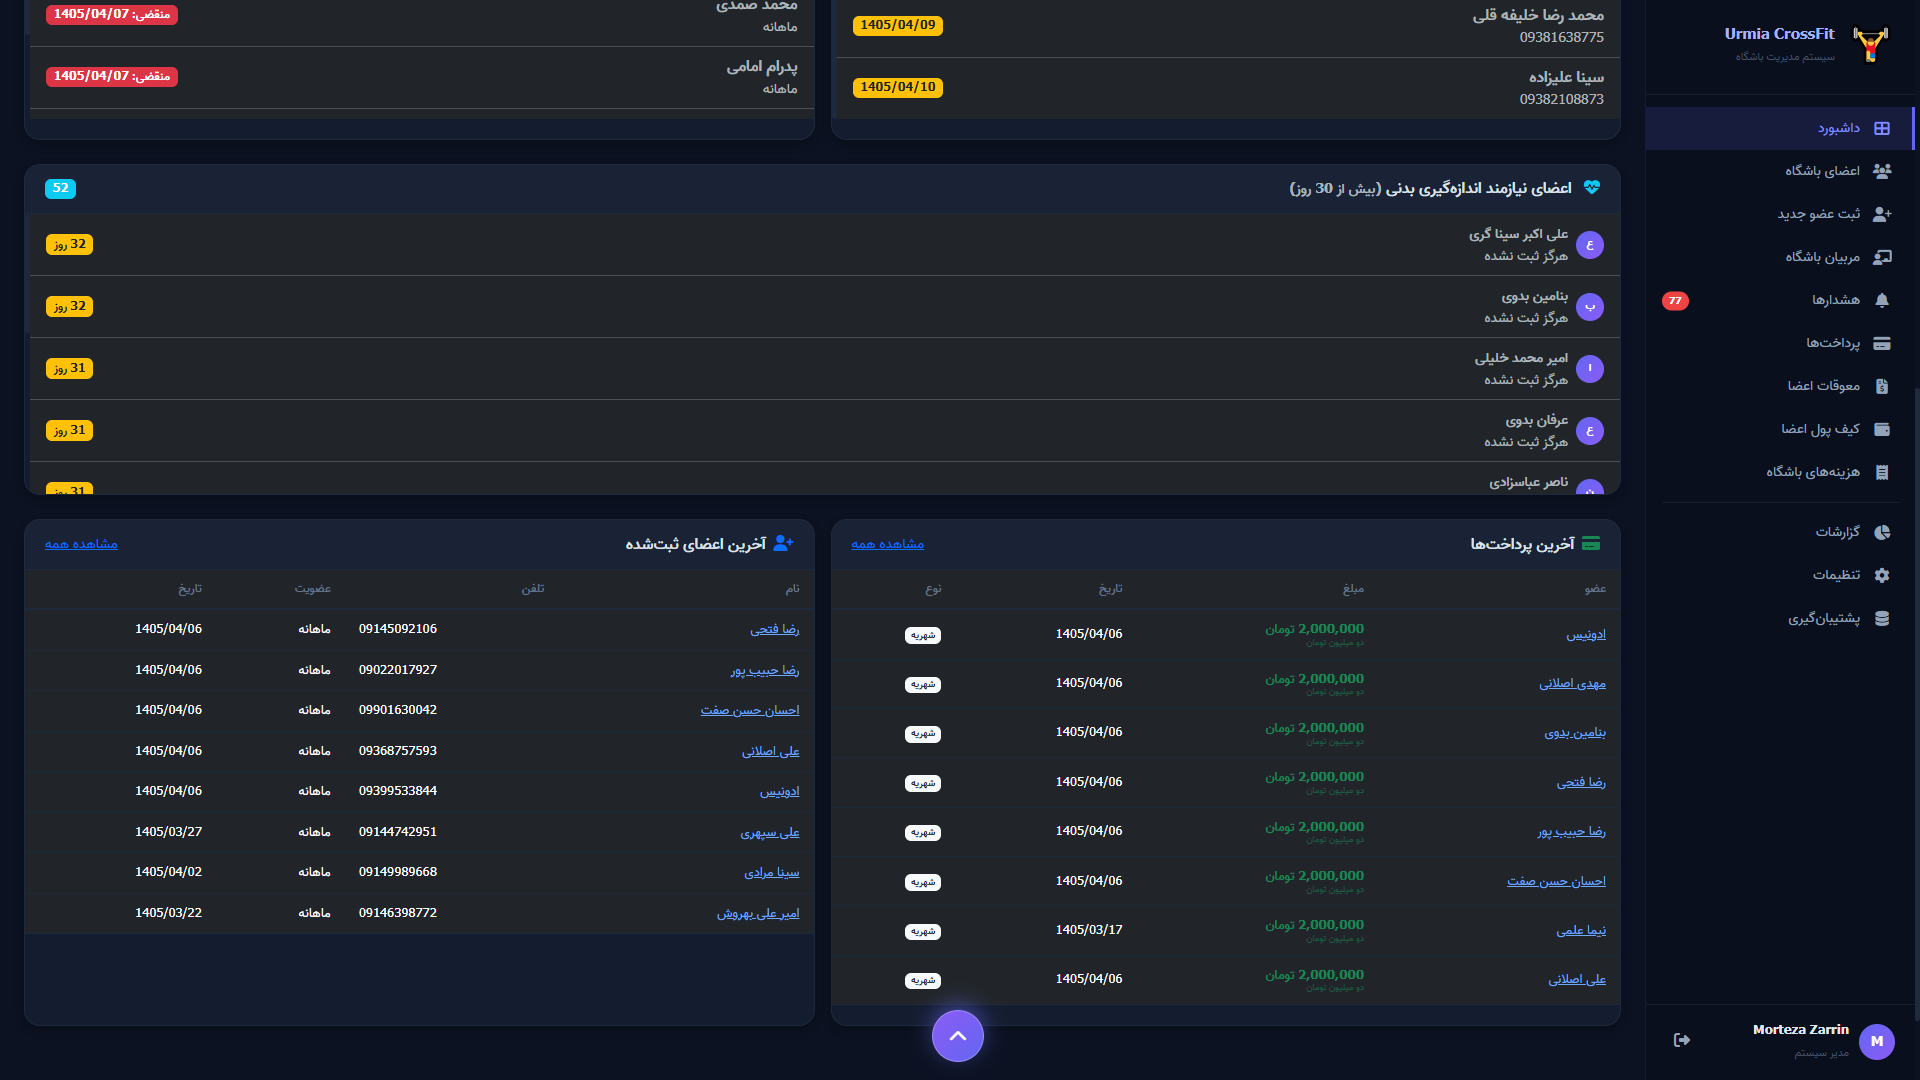Click the invoice icon for معوقات اعضا
Image resolution: width=1920 pixels, height=1080 pixels.
click(x=1882, y=386)
